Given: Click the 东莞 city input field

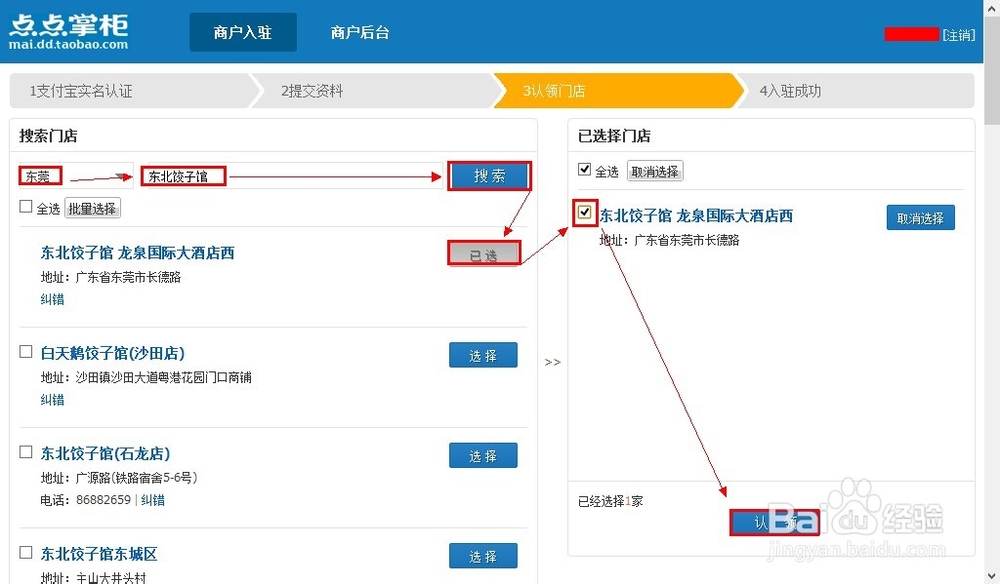Looking at the screenshot, I should tap(40, 175).
